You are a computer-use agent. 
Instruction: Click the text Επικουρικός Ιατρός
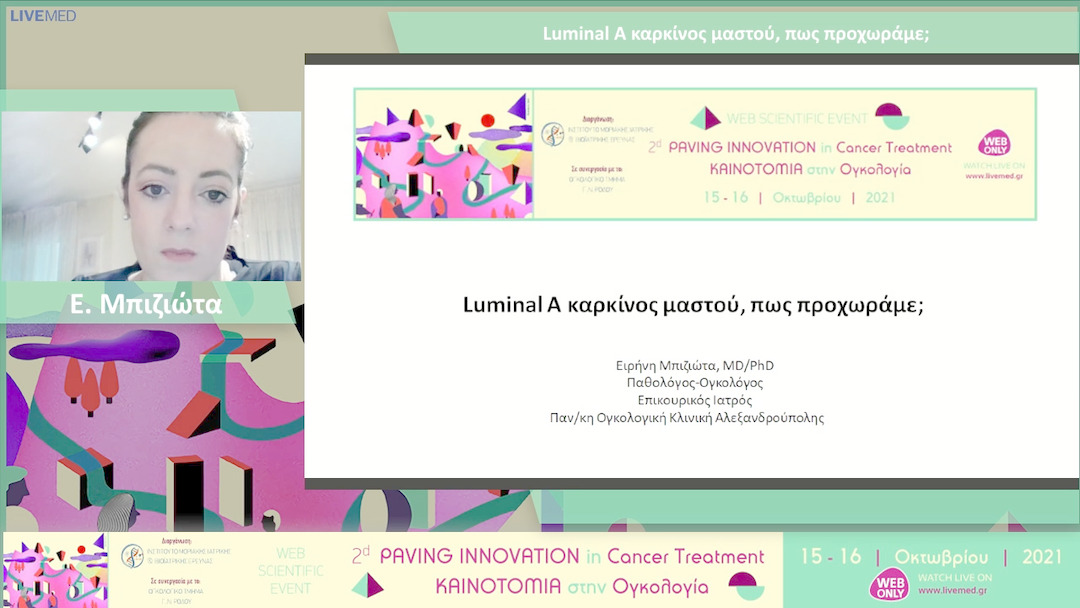[694, 400]
